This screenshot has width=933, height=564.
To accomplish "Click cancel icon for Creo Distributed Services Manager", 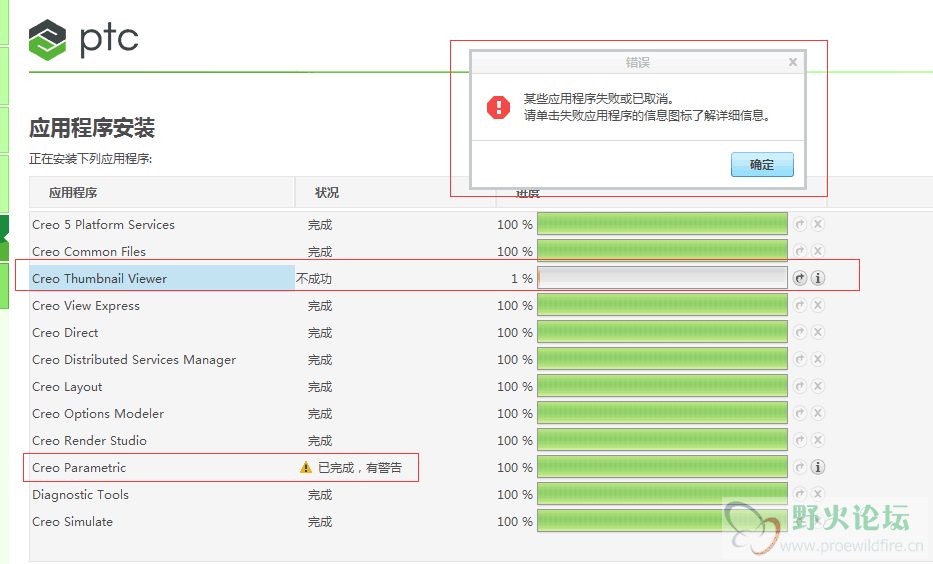I will [x=818, y=359].
